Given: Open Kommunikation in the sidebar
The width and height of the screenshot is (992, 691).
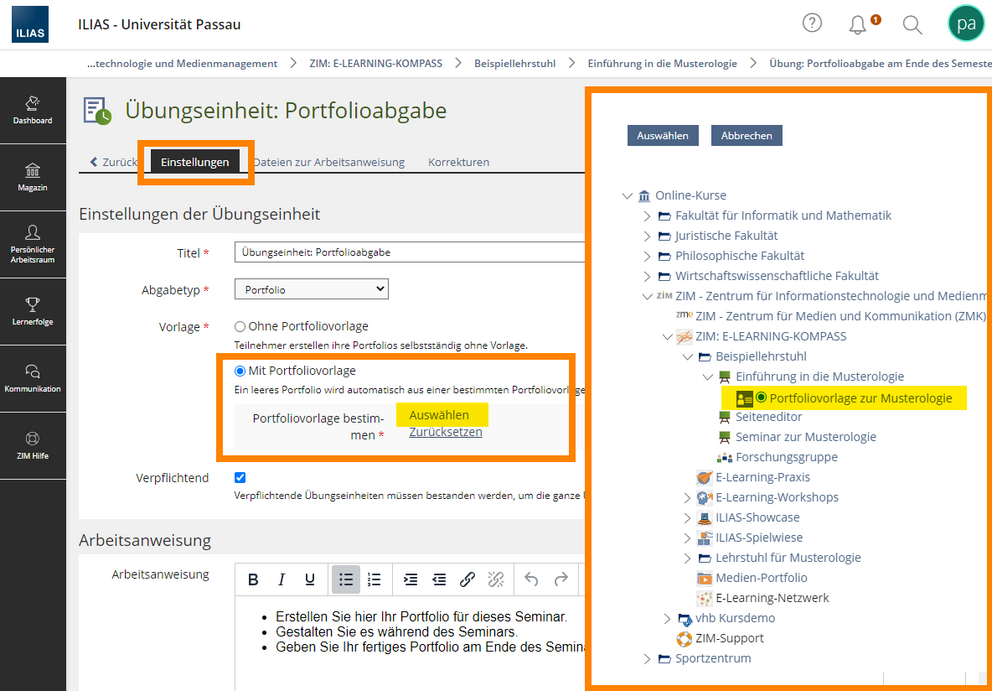Looking at the screenshot, I should (x=33, y=378).
